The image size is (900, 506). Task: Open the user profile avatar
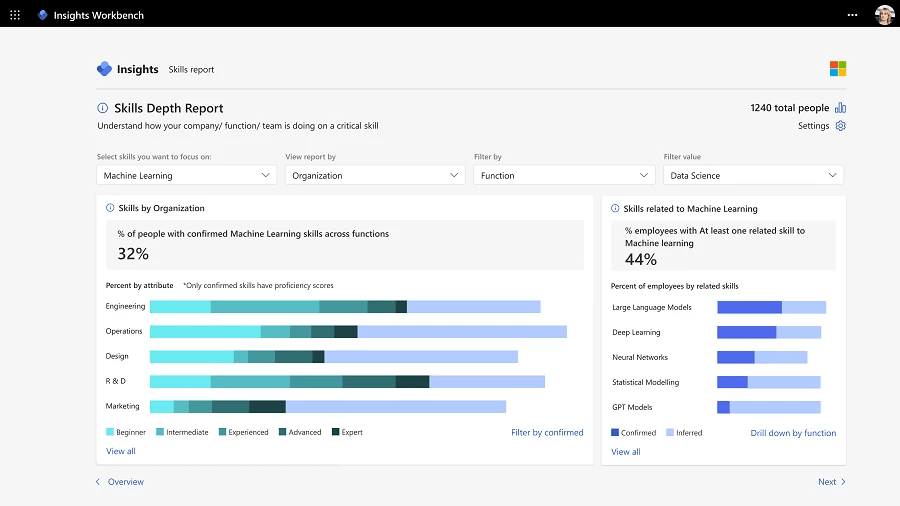[x=884, y=15]
